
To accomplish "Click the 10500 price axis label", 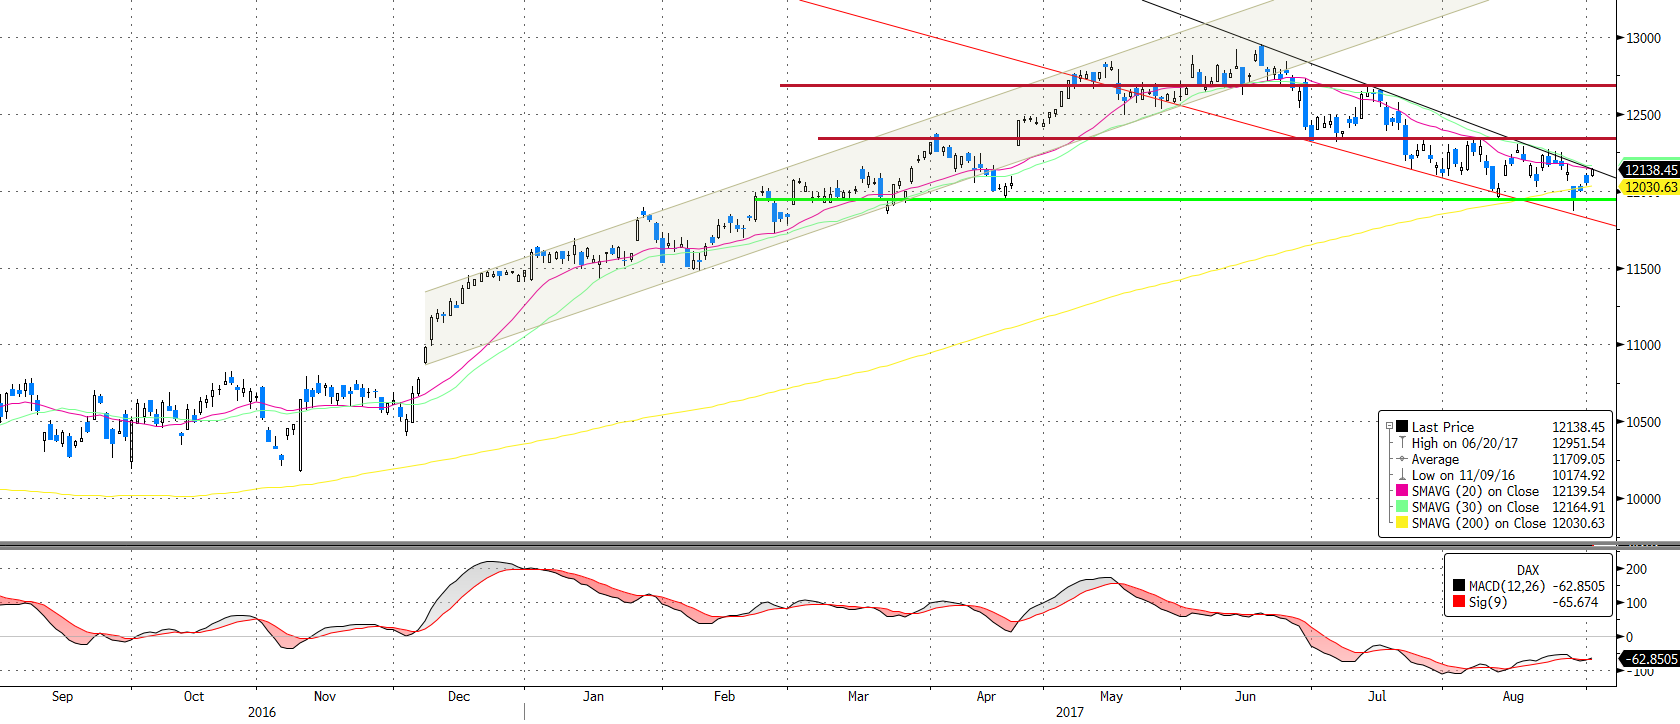I will (x=1643, y=422).
